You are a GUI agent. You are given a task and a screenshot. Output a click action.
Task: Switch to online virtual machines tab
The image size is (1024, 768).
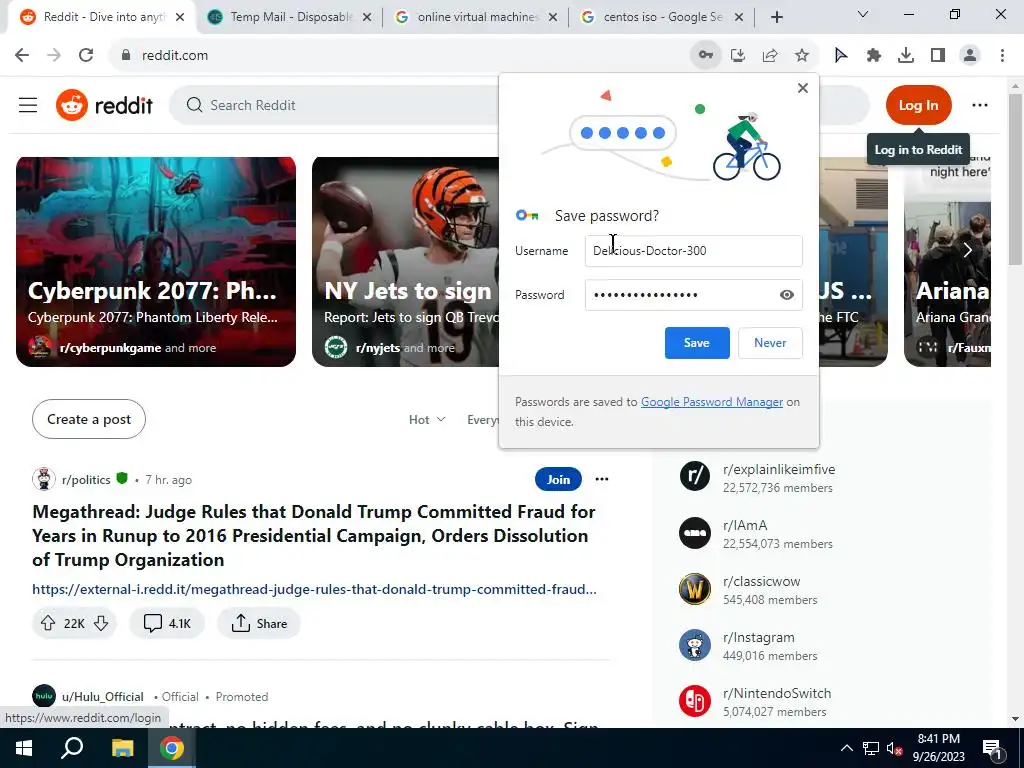tap(477, 17)
